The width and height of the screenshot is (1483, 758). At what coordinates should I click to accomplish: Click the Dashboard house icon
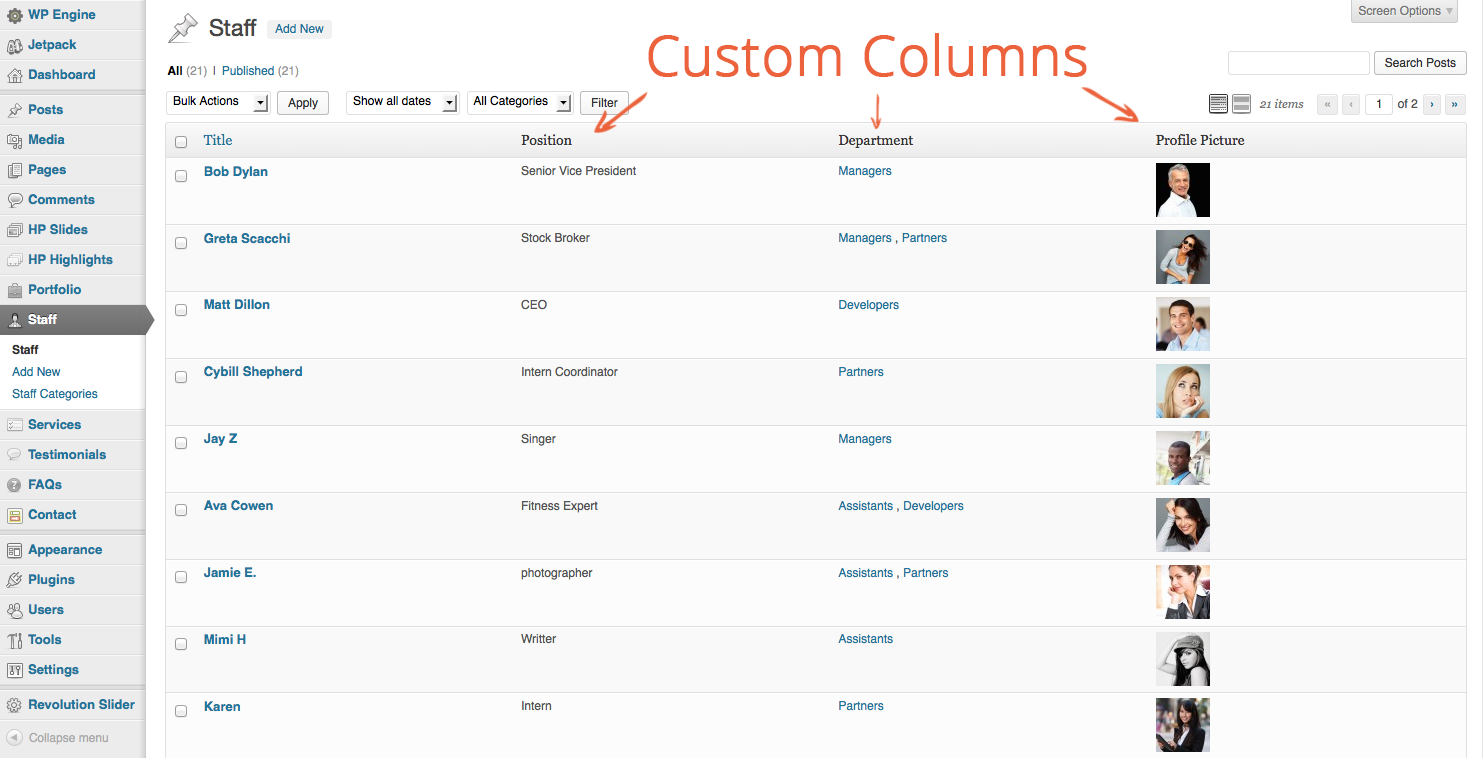(x=14, y=75)
